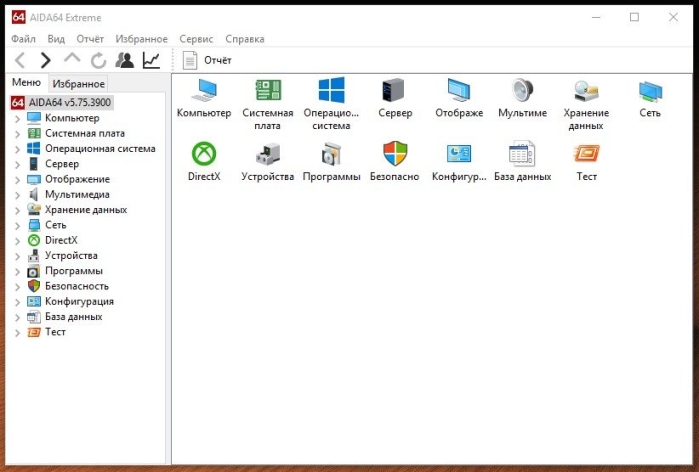Expand the Хранение данных tree node chevron

[17, 210]
